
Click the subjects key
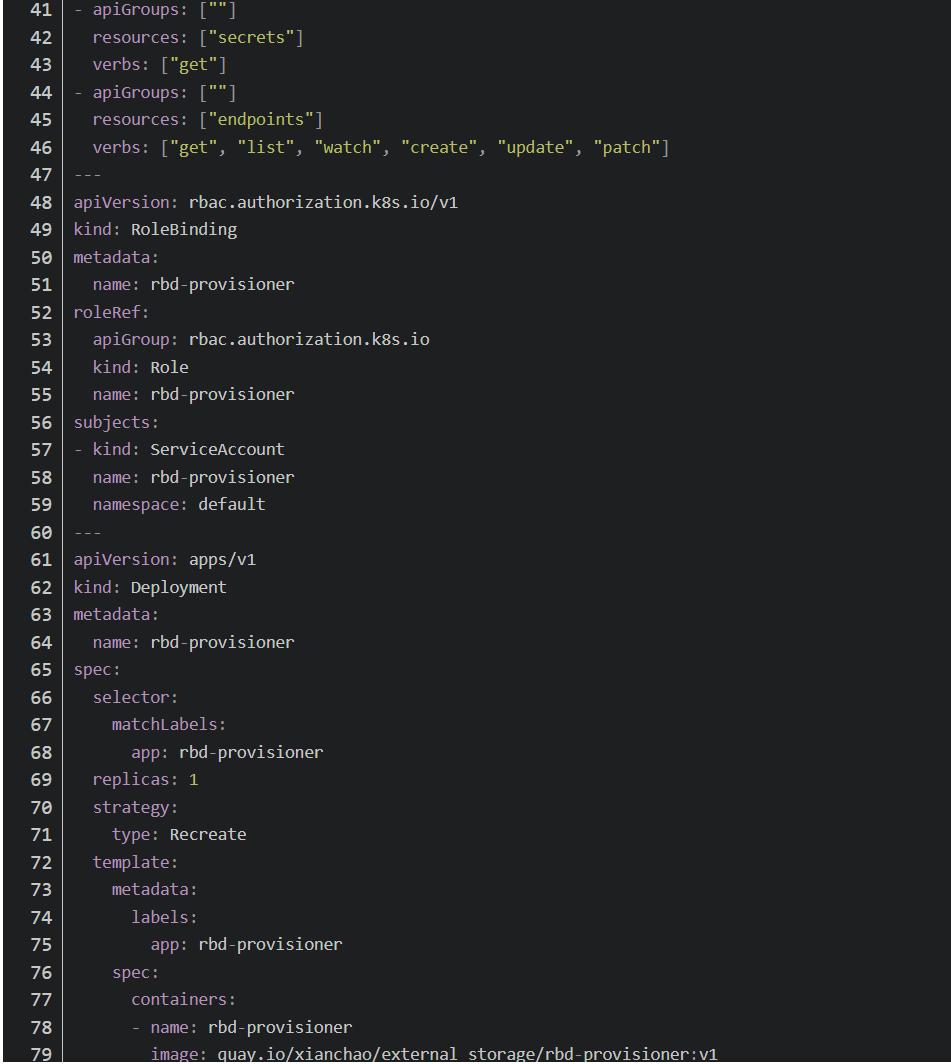[x=115, y=422]
